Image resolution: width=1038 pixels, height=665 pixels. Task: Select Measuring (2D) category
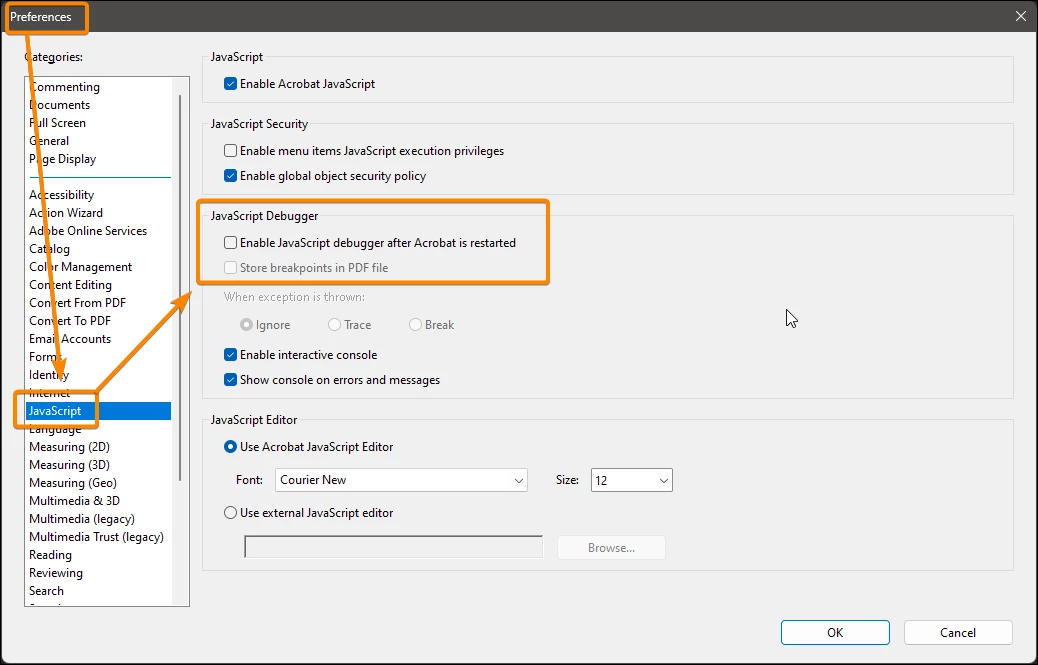click(x=70, y=447)
